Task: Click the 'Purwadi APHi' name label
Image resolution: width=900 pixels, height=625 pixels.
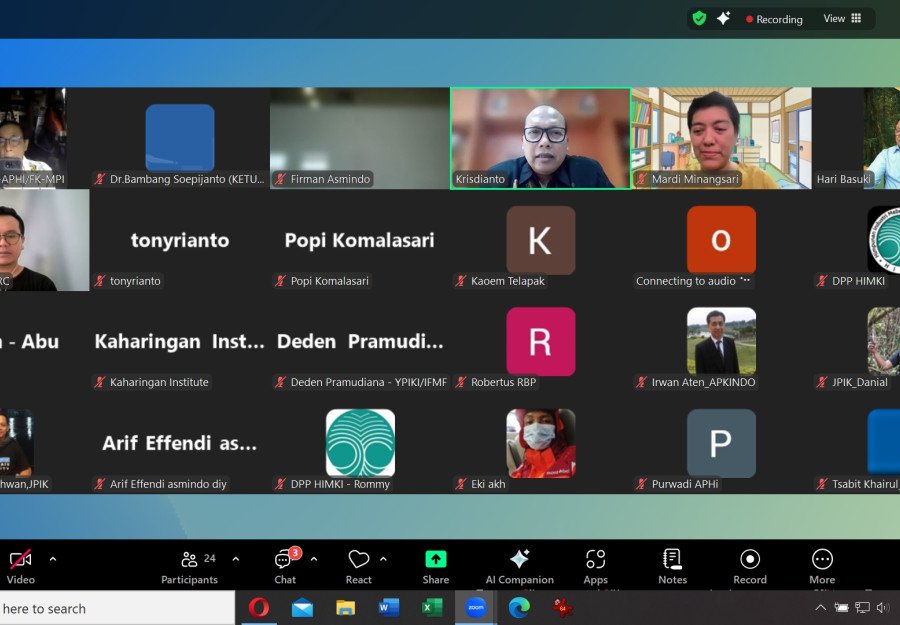Action: (685, 484)
